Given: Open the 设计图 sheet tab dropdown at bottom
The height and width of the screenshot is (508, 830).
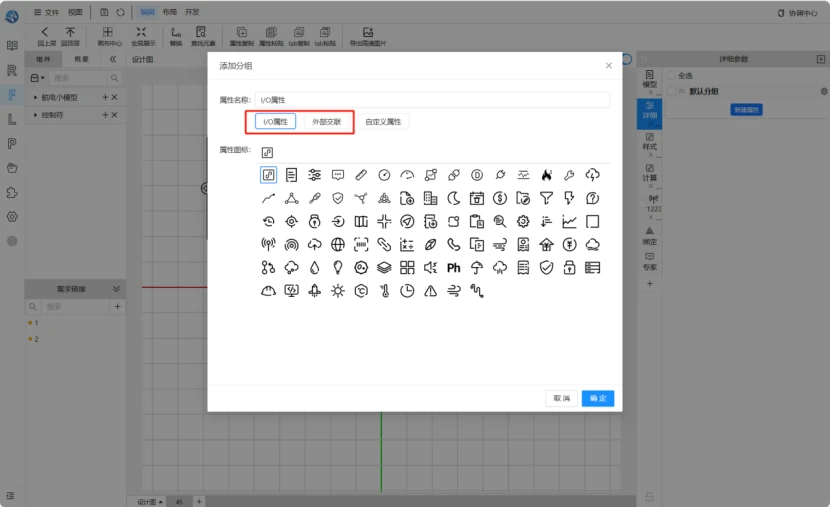Looking at the screenshot, I should point(160,502).
